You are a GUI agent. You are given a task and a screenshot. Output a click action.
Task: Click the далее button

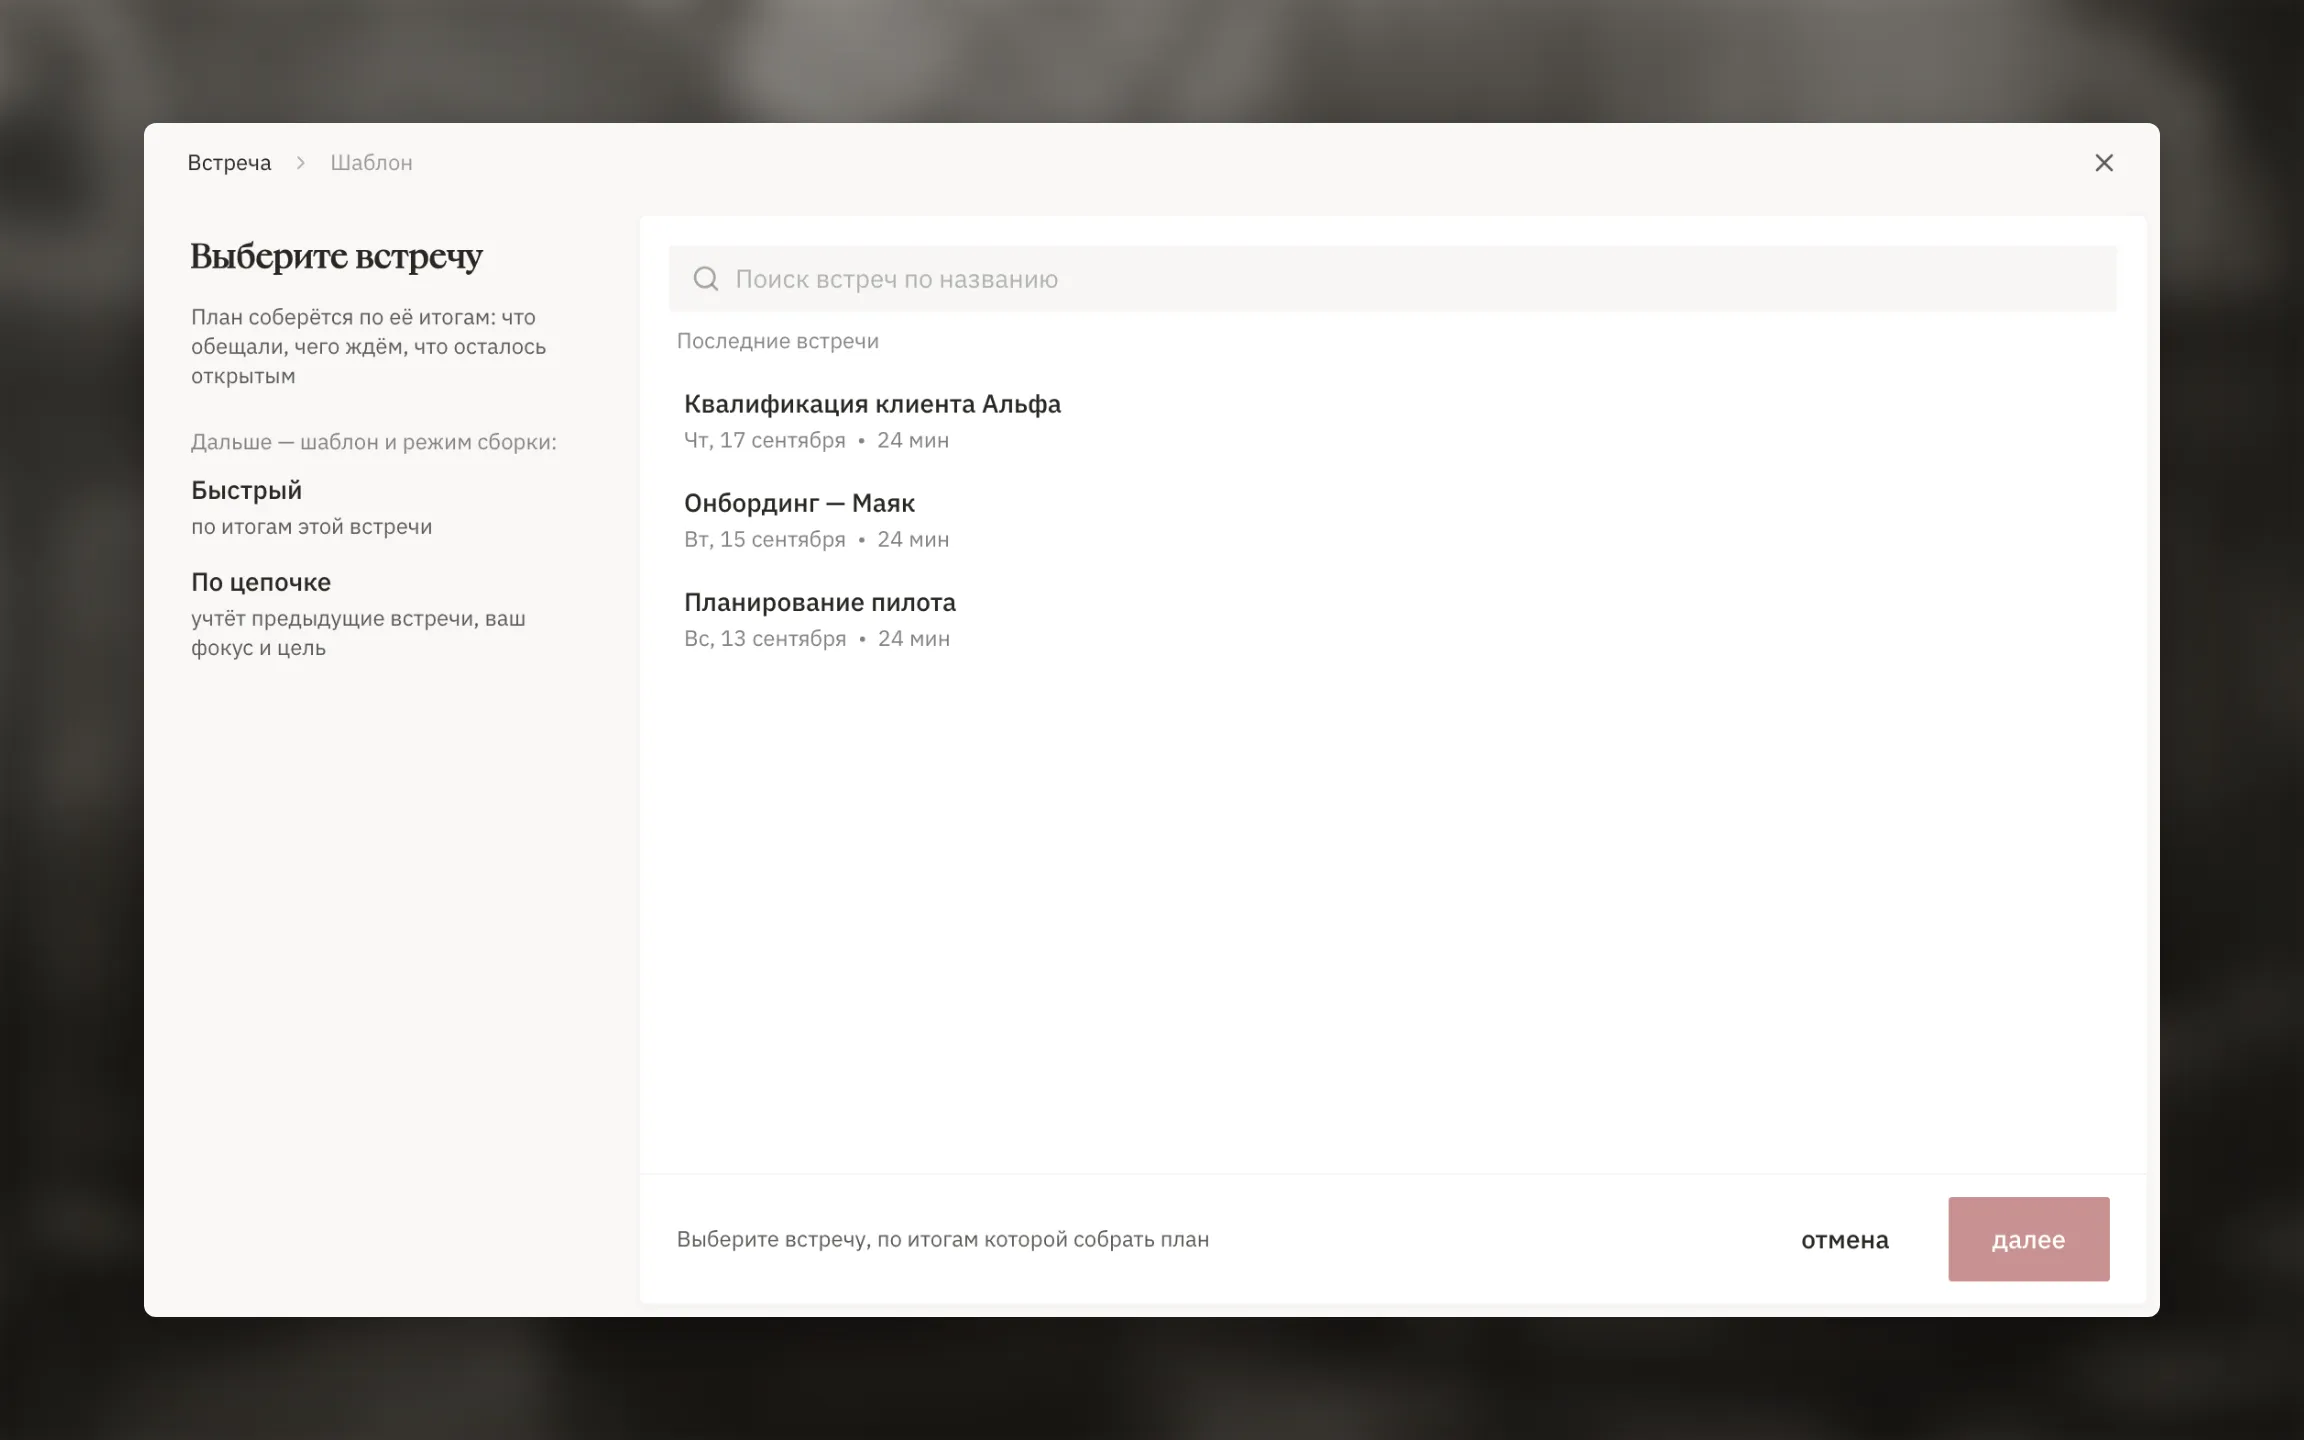[2028, 1239]
